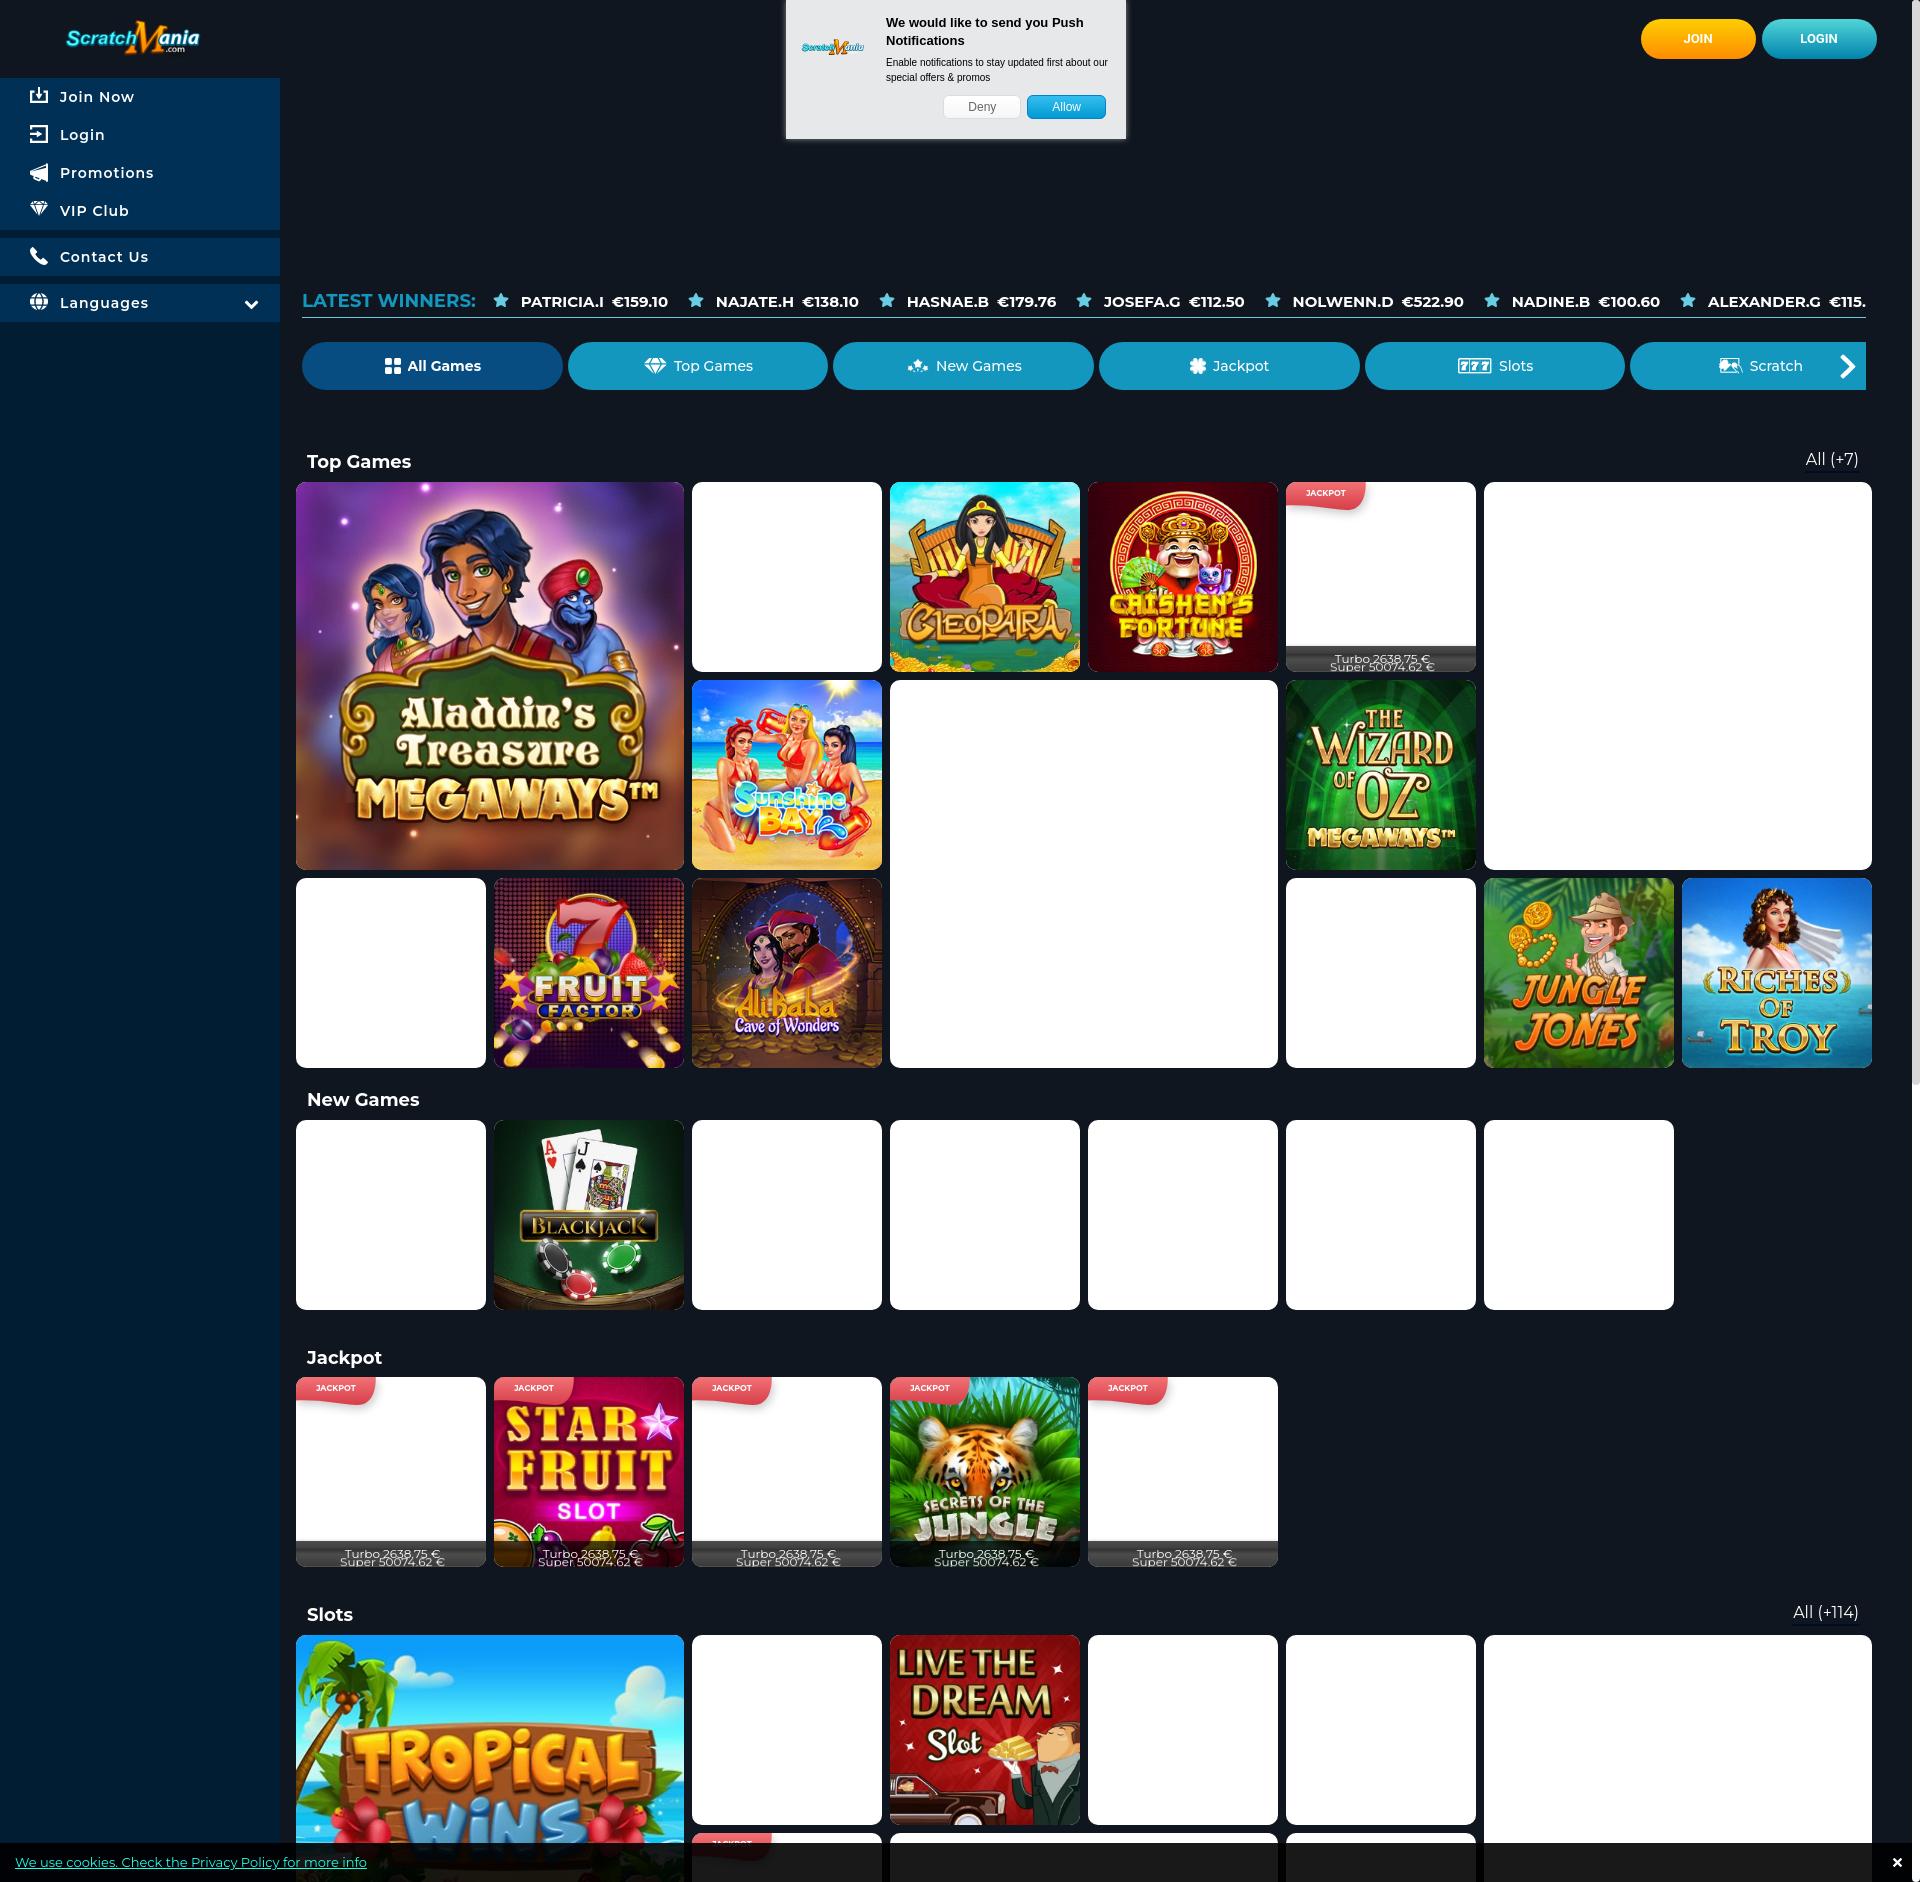1920x1882 pixels.
Task: Close the cookie notice with X
Action: coord(1896,1862)
